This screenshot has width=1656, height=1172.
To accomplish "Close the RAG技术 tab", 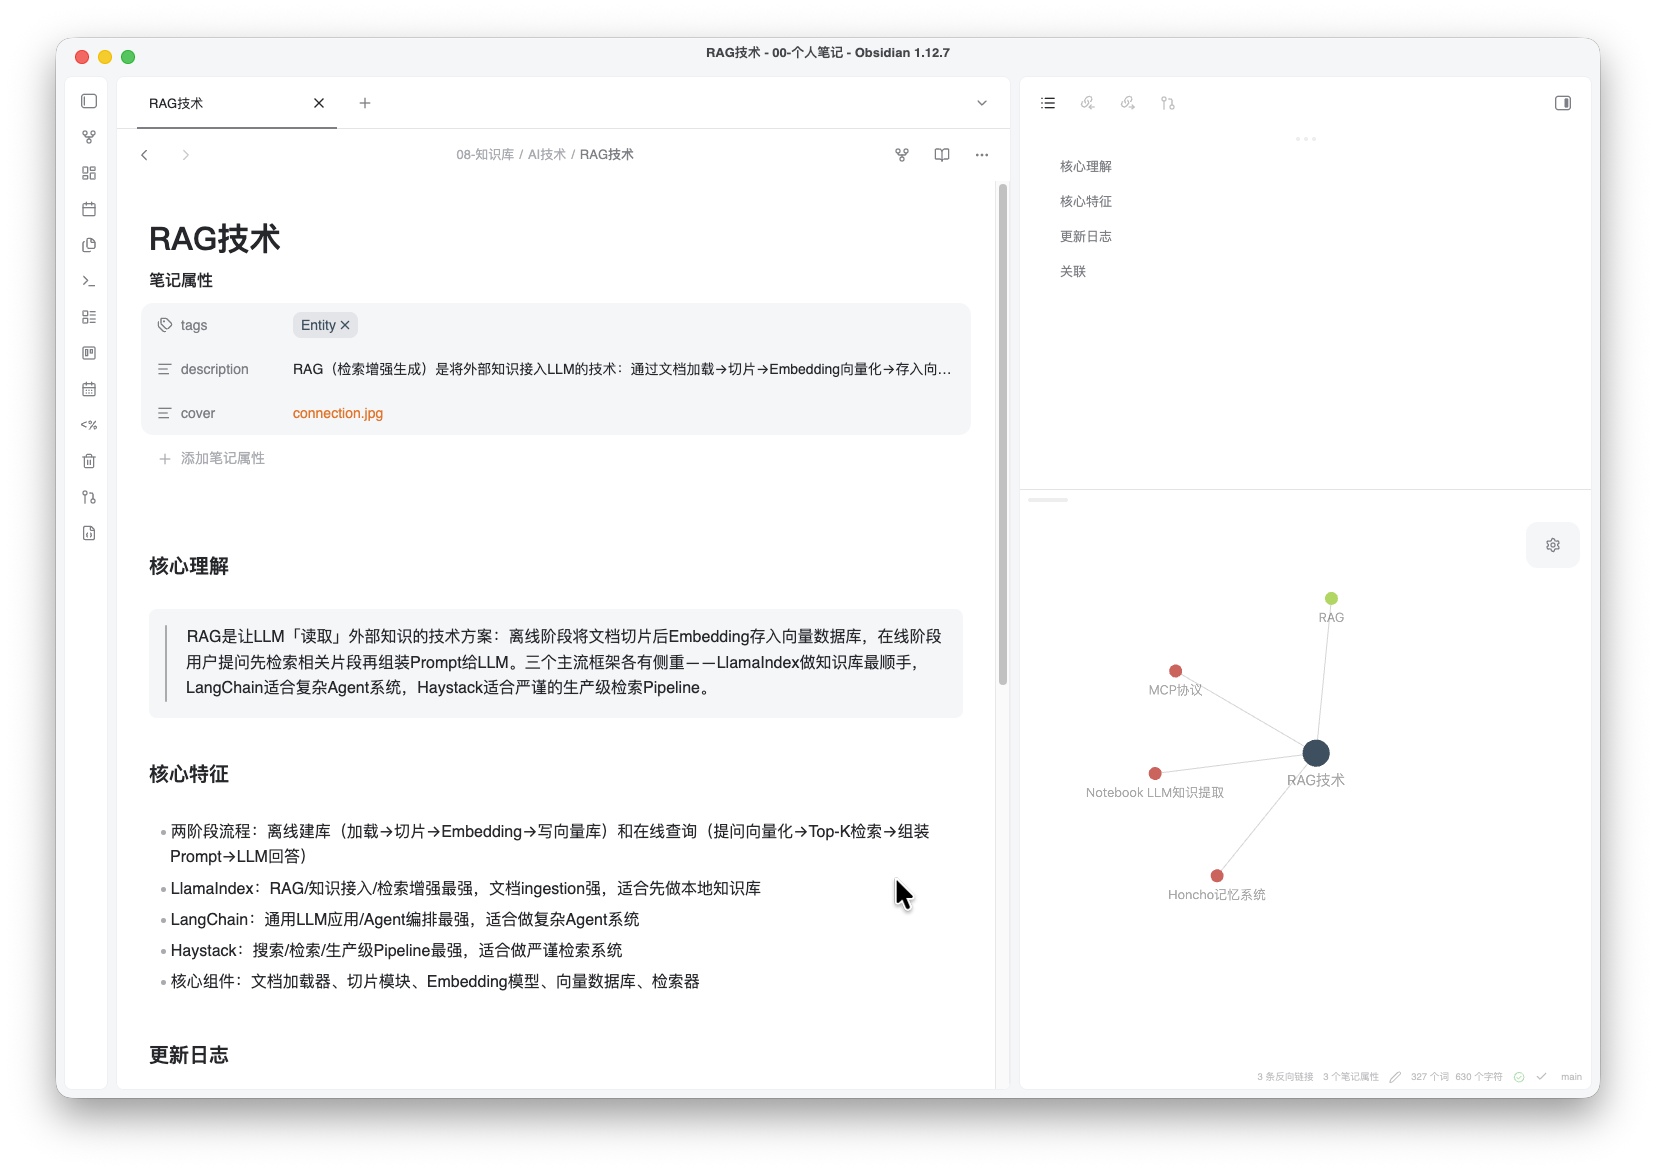I will click(x=319, y=103).
